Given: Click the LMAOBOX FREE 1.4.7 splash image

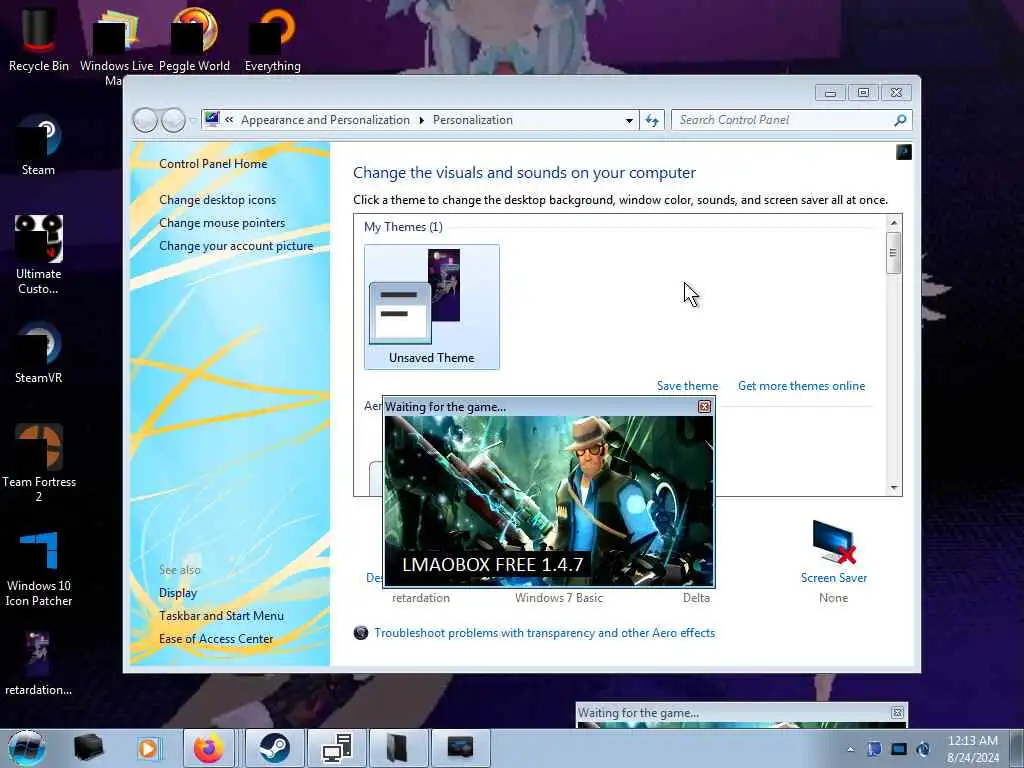Looking at the screenshot, I should coord(549,501).
